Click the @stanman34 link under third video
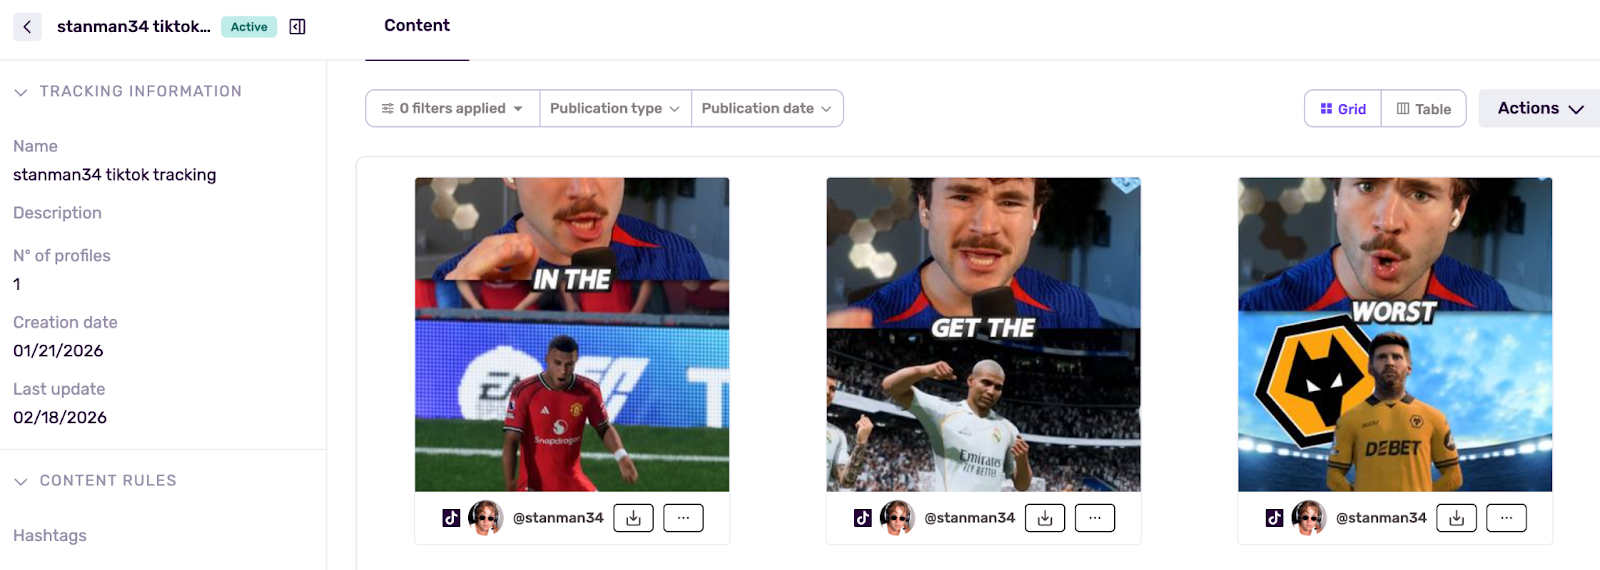 [1381, 518]
